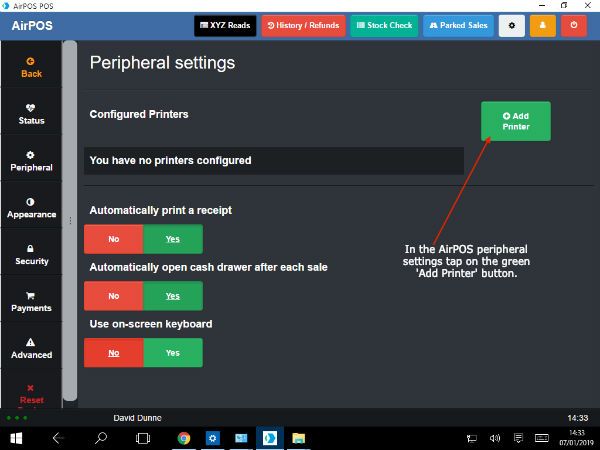Click the volume tray icon
Image resolution: width=600 pixels, height=450 pixels.
pos(495,438)
